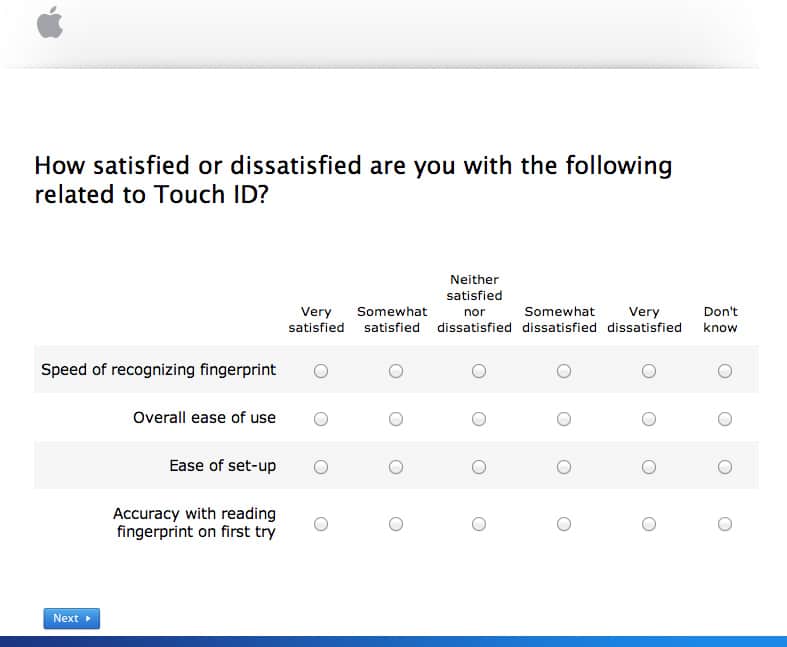This screenshot has height=647, width=787.
Task: Select Very satisfied for Speed of recognizing fingerprint
Action: click(x=321, y=371)
